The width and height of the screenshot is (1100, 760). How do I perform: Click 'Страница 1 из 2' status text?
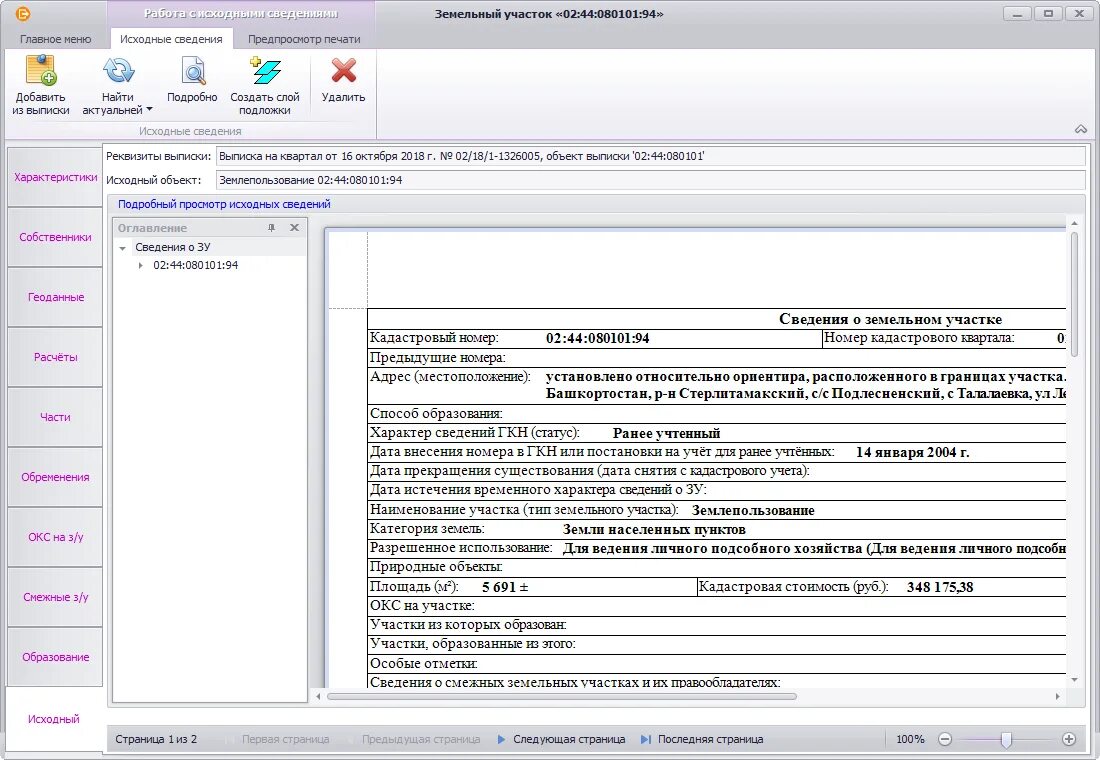pyautogui.click(x=156, y=739)
